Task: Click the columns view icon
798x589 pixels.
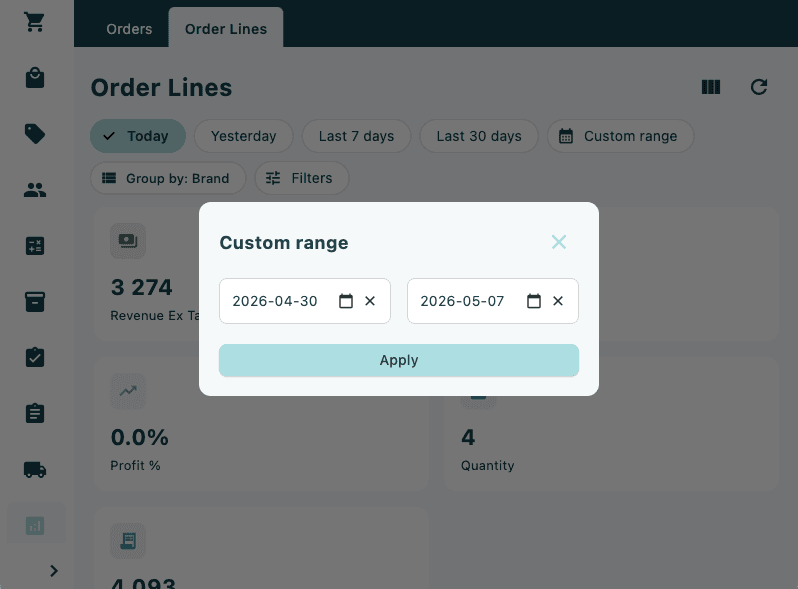Action: coord(711,87)
